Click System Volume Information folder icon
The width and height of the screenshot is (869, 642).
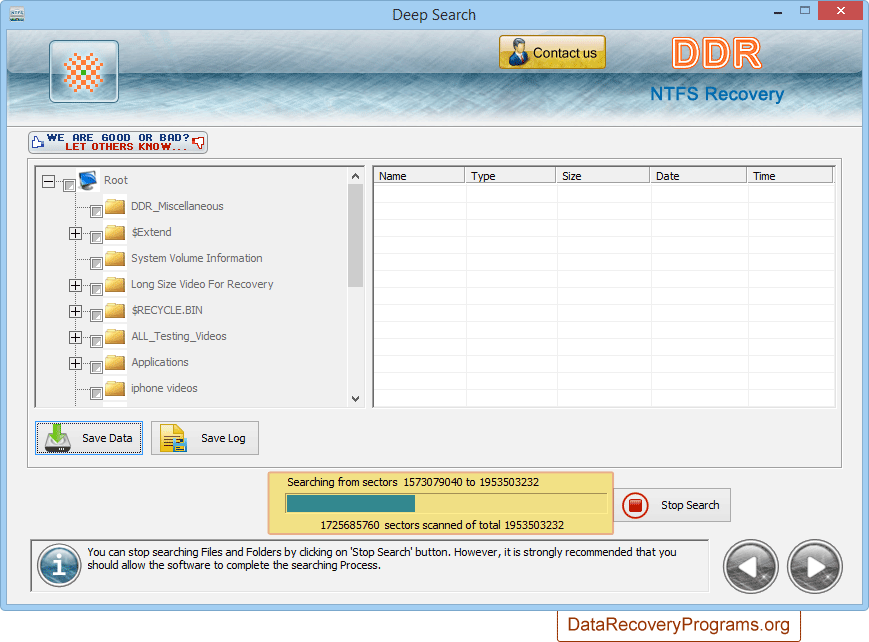115,258
